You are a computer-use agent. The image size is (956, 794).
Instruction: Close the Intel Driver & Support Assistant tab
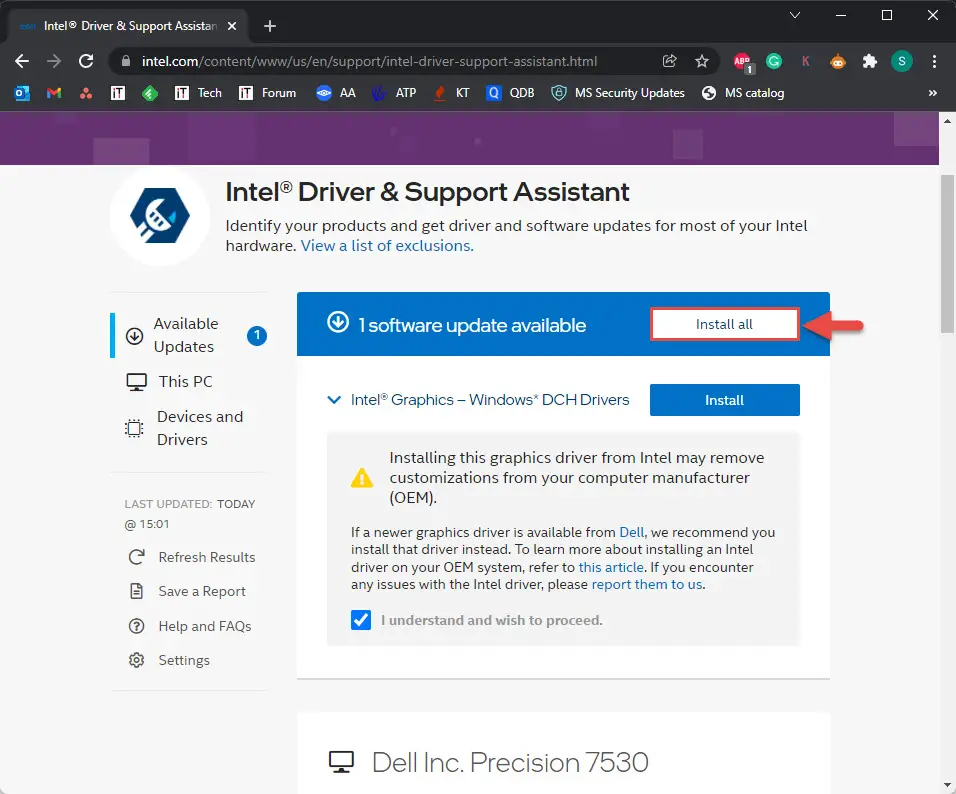click(x=232, y=26)
